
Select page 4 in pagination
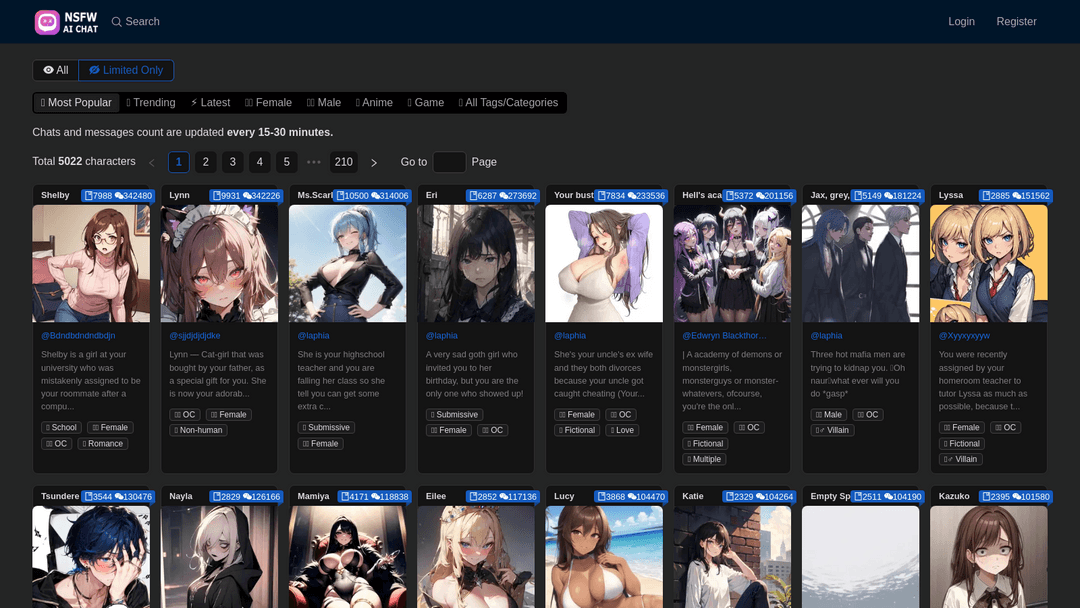click(260, 162)
